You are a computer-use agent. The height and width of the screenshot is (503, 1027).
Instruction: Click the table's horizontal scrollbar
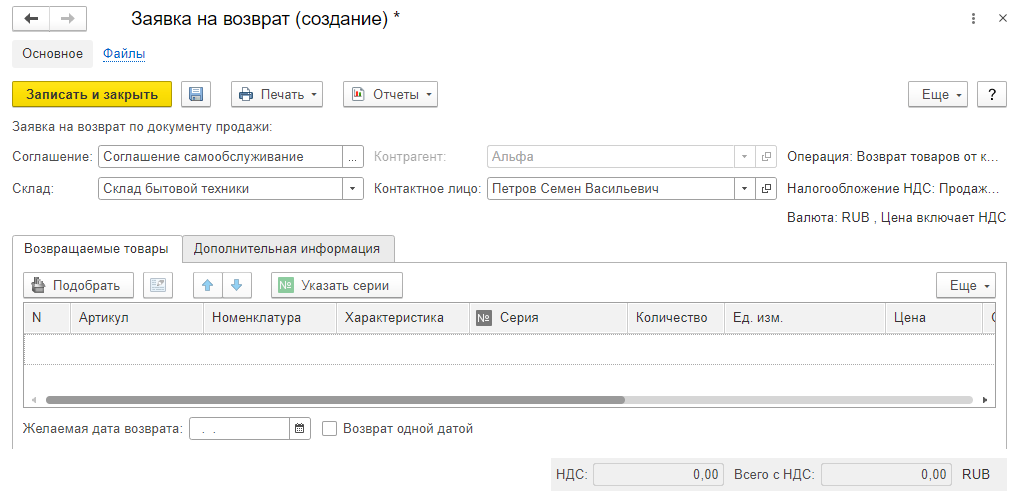click(335, 399)
